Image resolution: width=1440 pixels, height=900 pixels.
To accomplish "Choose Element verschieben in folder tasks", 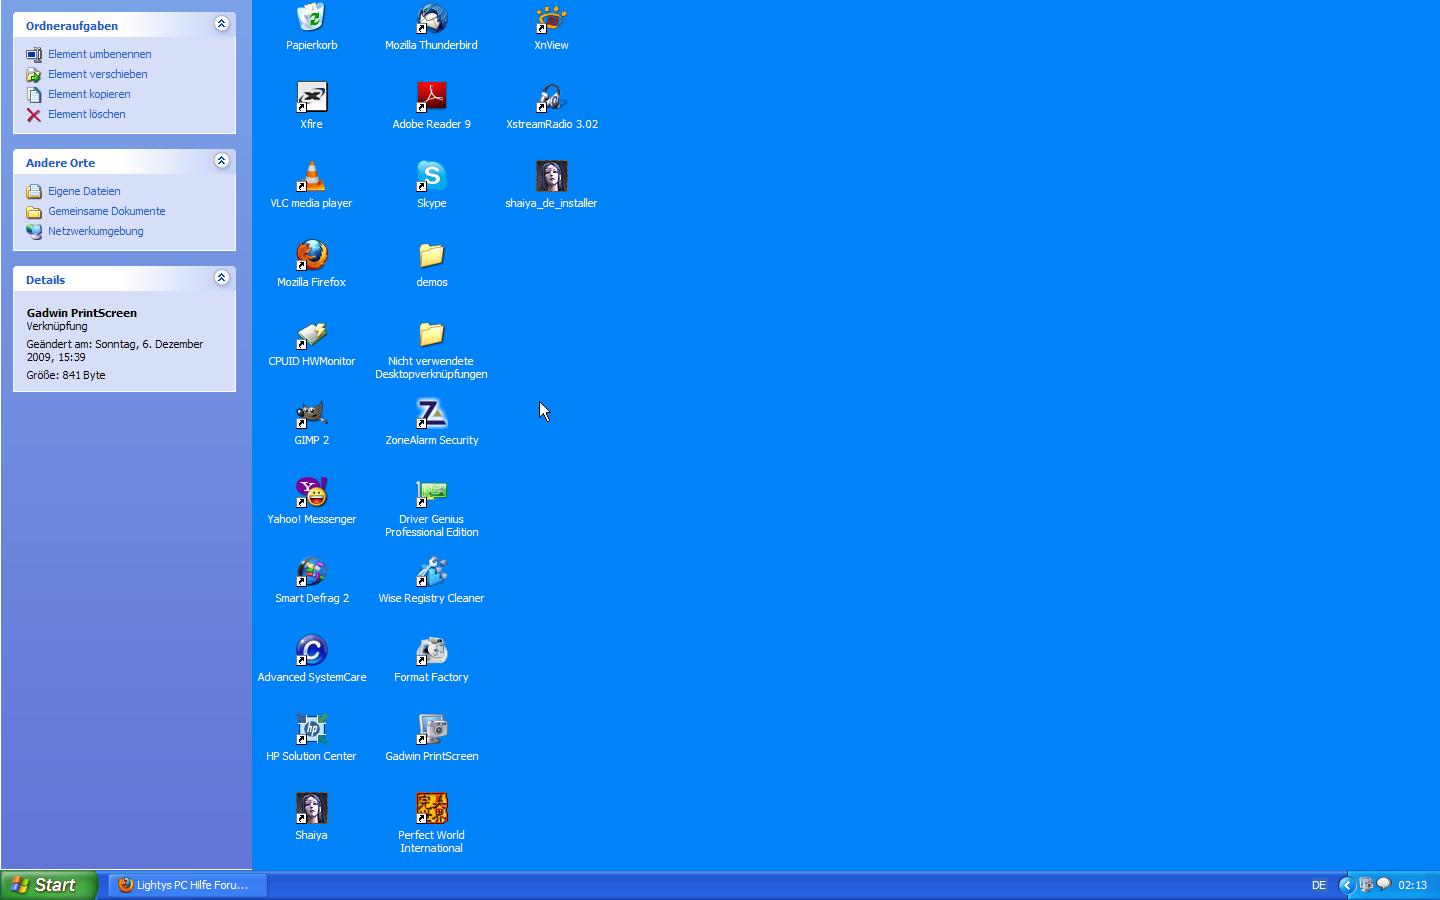I will pos(97,74).
